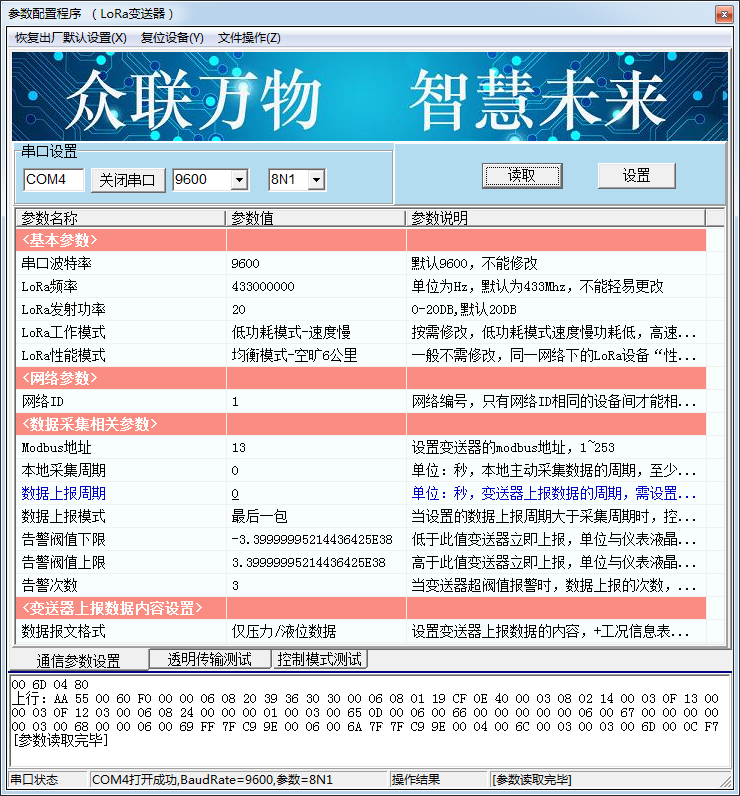
Task: Select the <变送器上报数据内容设置> section row
Action: point(361,608)
